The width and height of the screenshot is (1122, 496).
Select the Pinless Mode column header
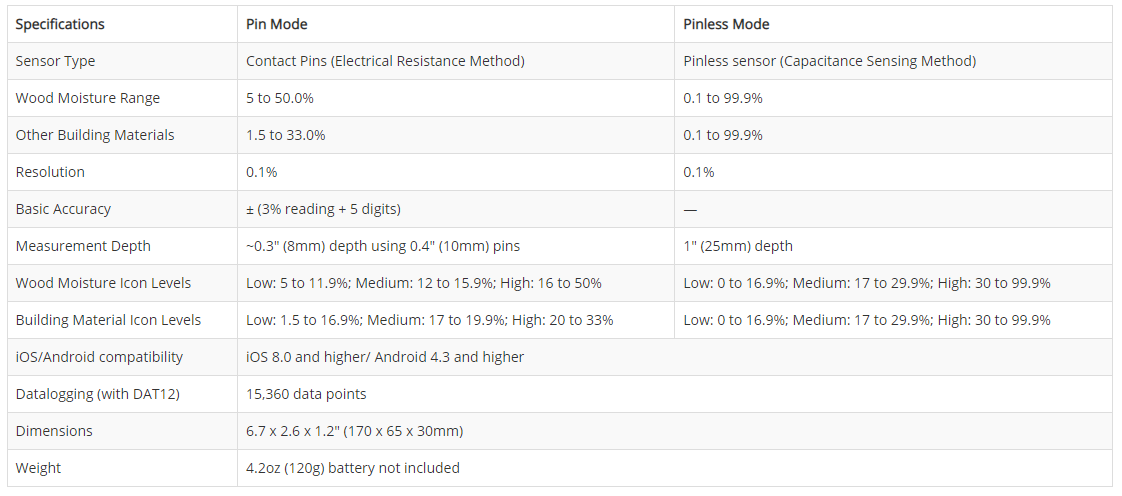726,24
